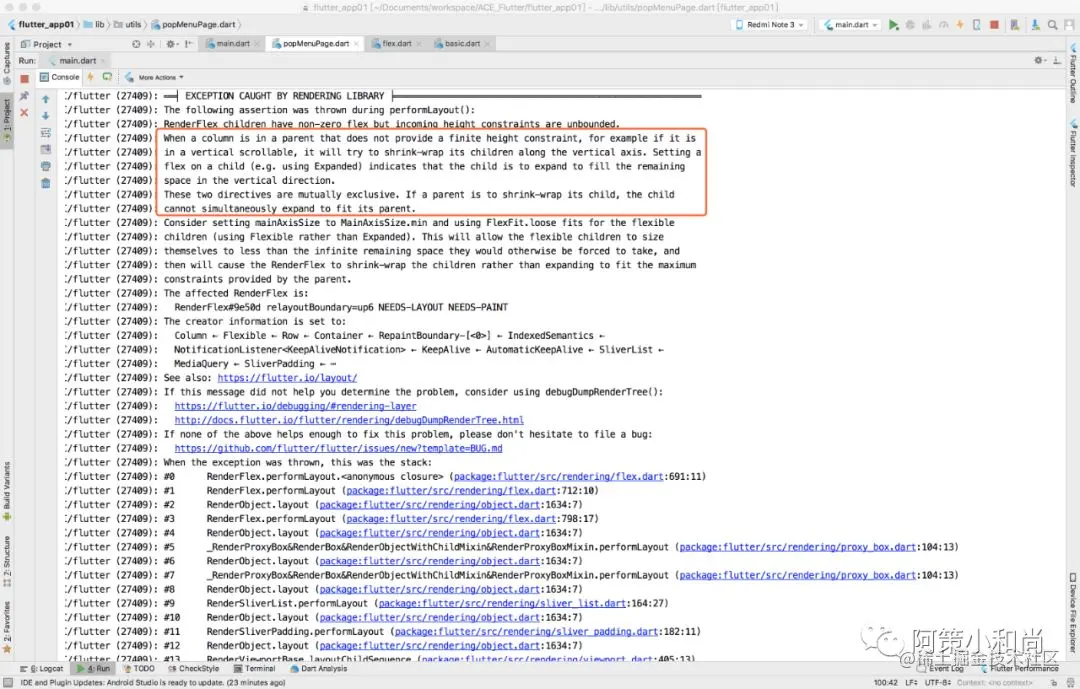Open Project panel gear settings menu
This screenshot has width=1080, height=689.
(171, 44)
